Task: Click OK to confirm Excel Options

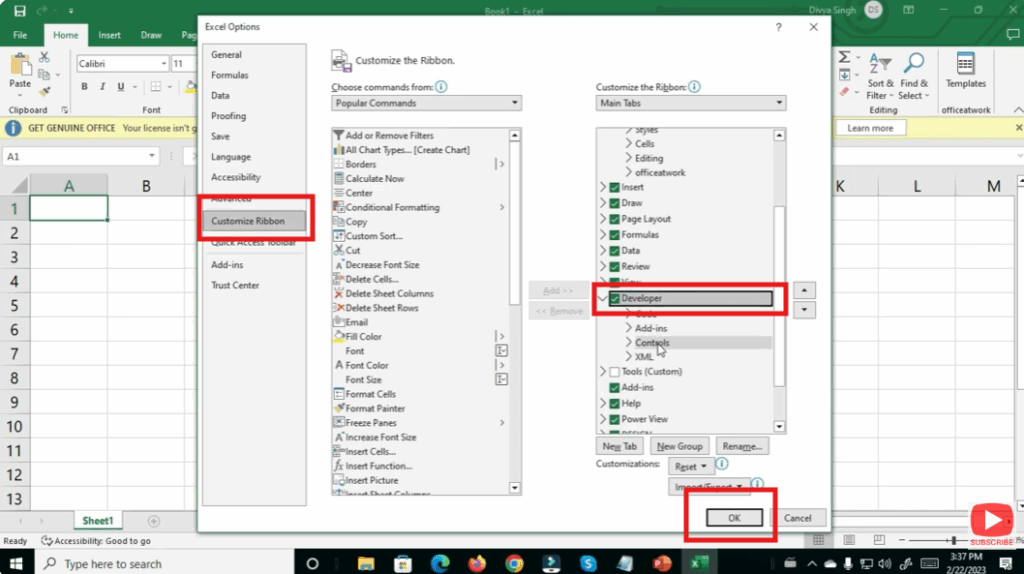Action: pos(734,518)
